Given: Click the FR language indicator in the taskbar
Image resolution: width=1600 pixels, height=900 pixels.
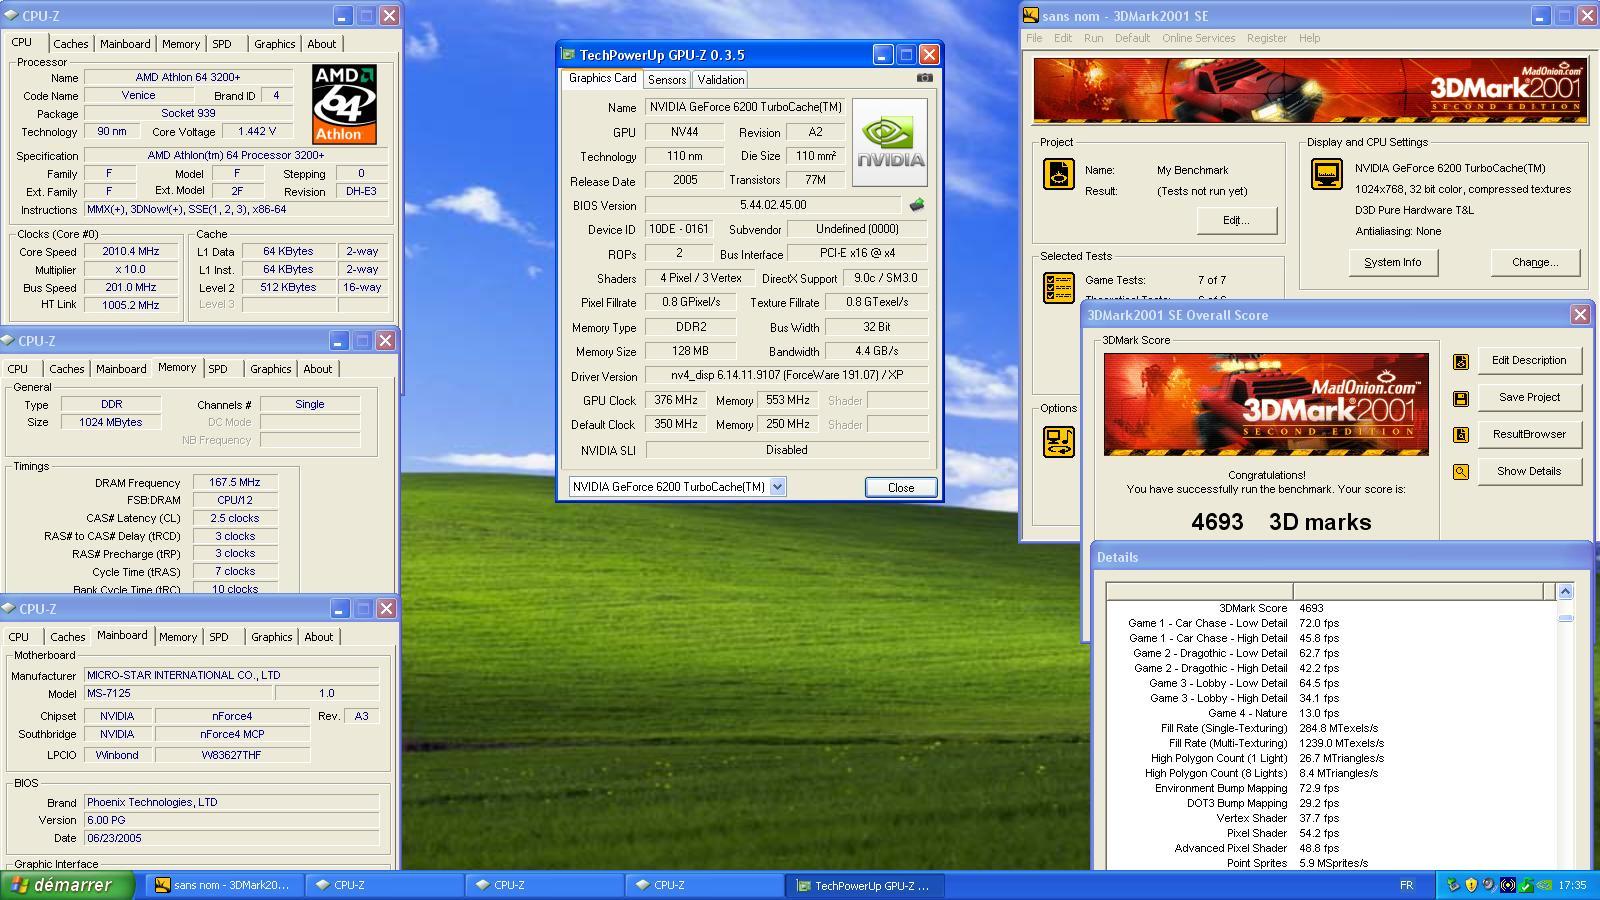Looking at the screenshot, I should [1406, 885].
